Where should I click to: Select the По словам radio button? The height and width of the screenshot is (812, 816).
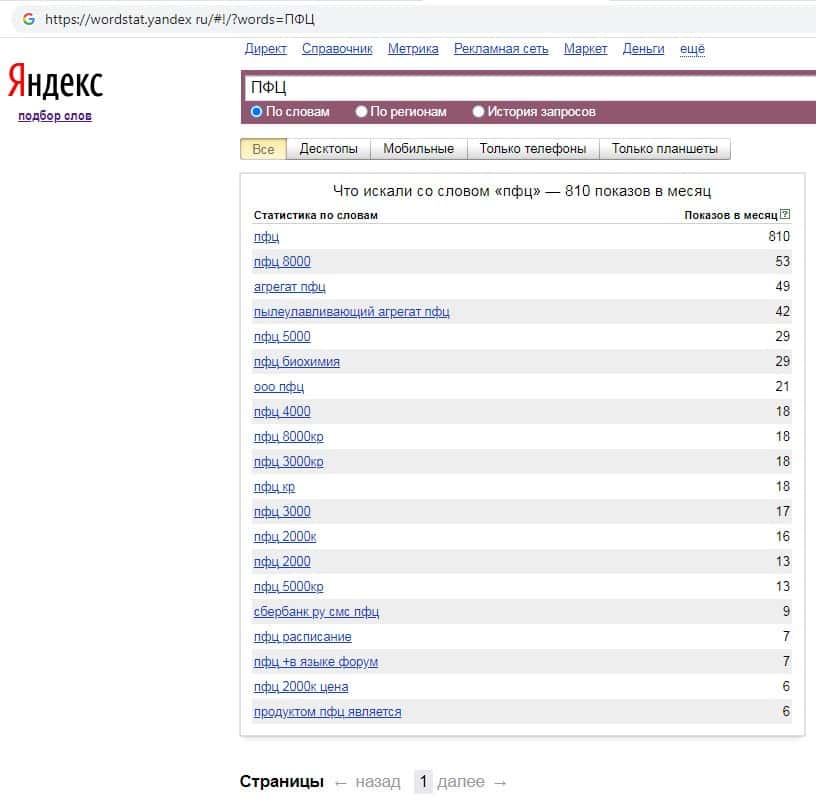[257, 112]
